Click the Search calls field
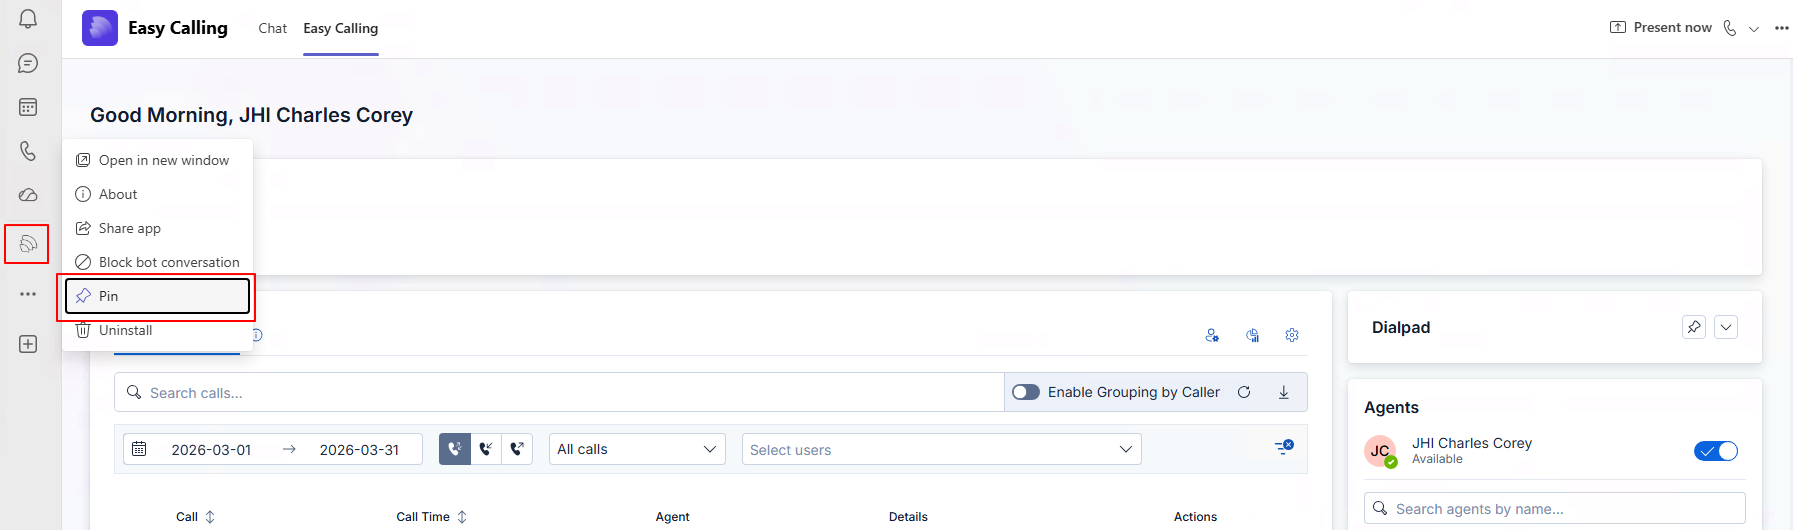Image resolution: width=1793 pixels, height=530 pixels. [x=559, y=392]
